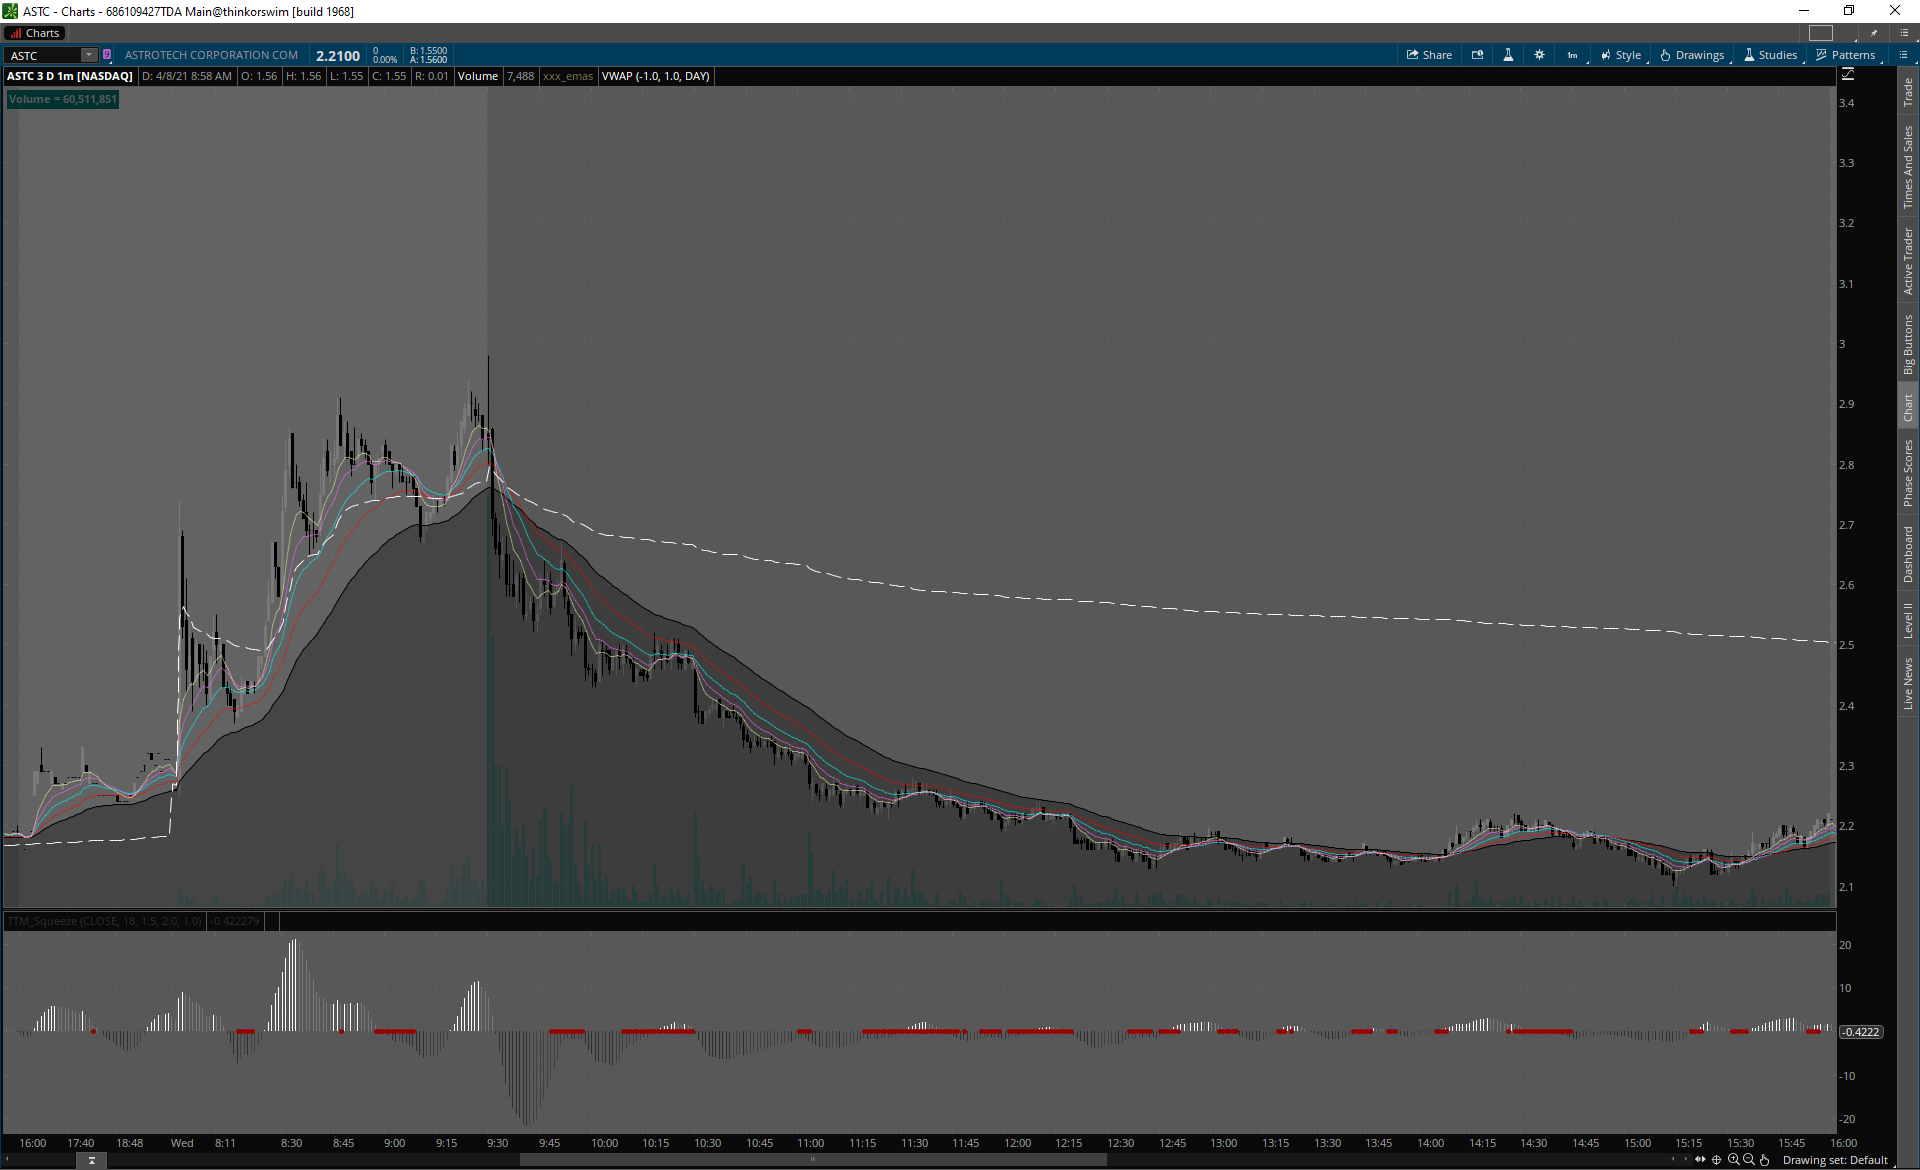Click the Share chart button

click(1429, 55)
